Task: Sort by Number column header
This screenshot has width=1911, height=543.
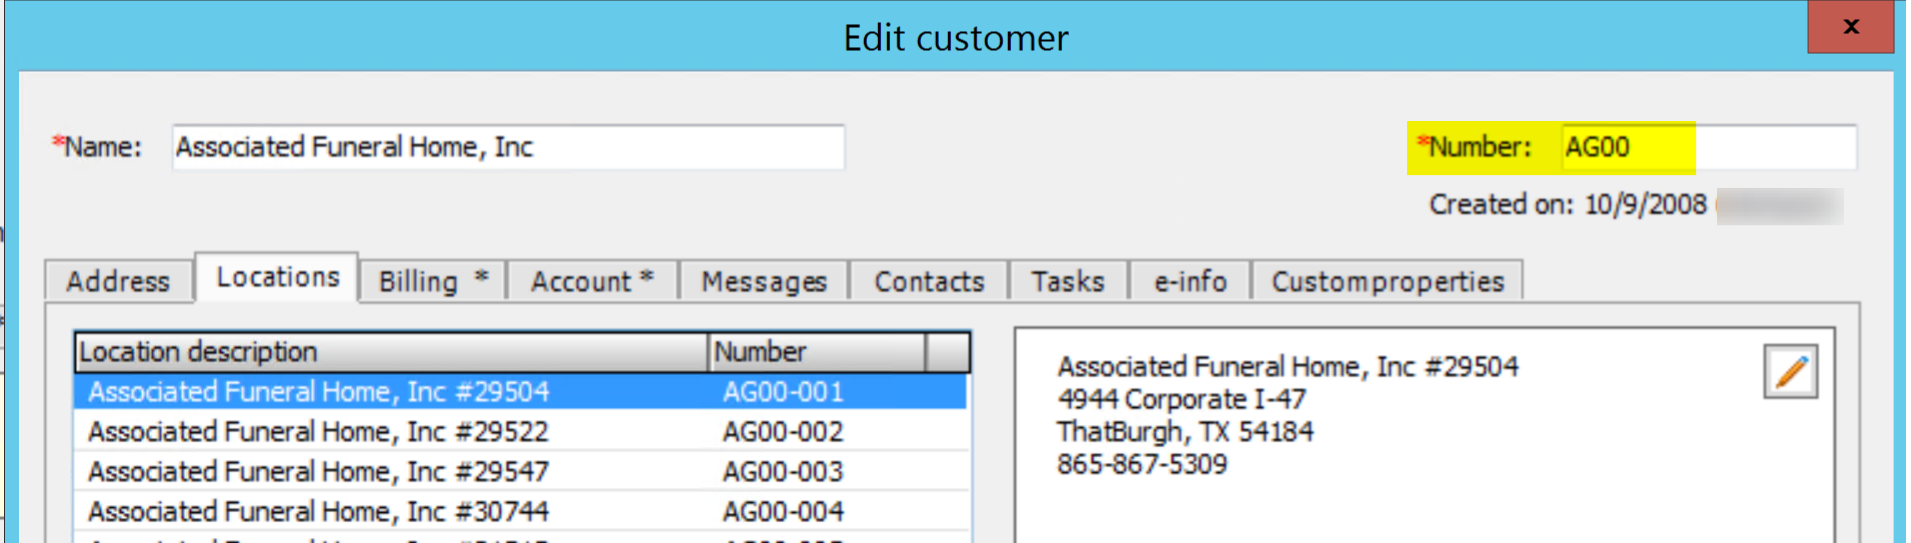Action: tap(817, 352)
